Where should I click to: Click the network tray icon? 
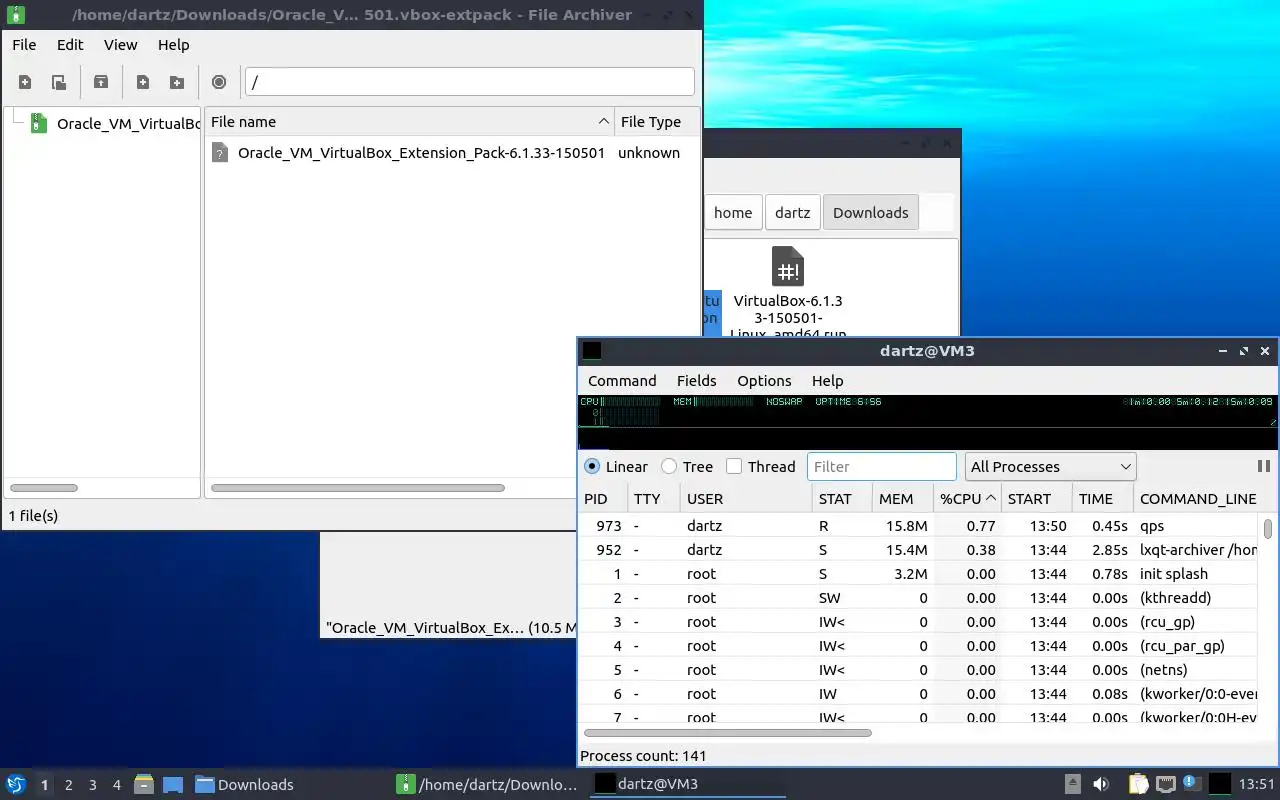[1166, 784]
